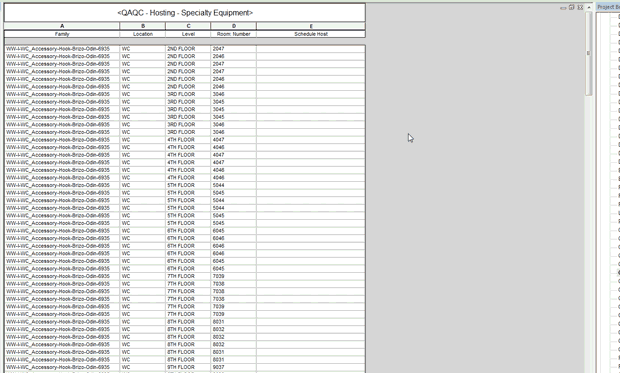The image size is (620, 373).
Task: Click the vertical scrollbar thumb of the schedule
Action: [589, 53]
